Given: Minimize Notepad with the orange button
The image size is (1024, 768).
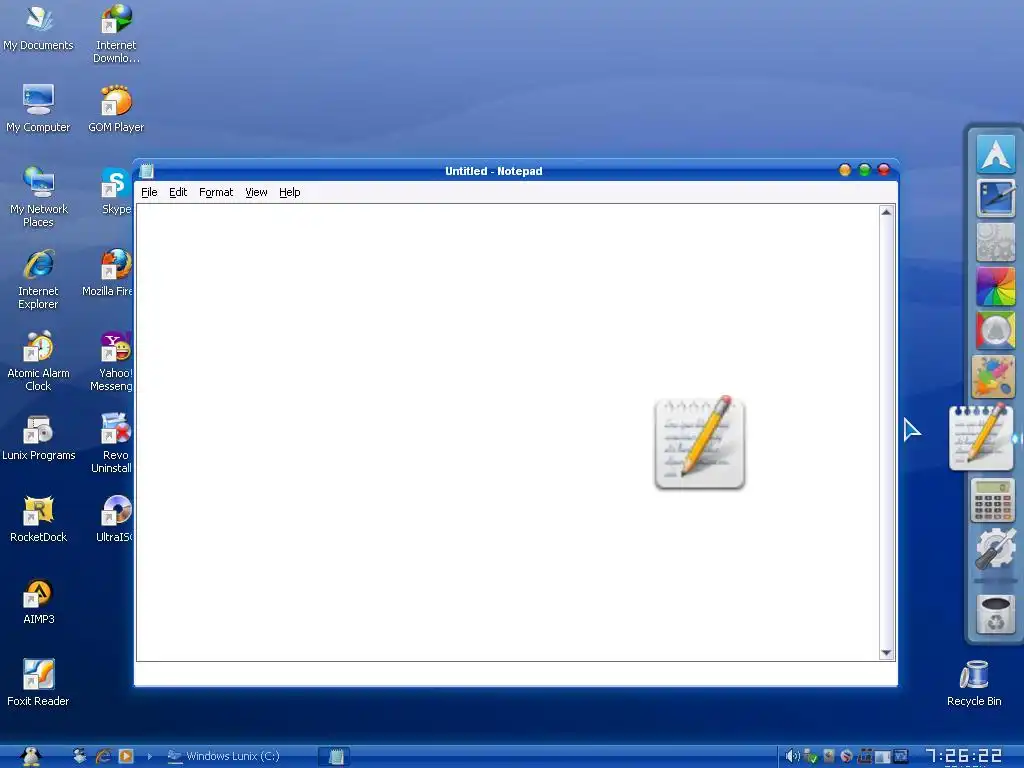Looking at the screenshot, I should [x=845, y=170].
